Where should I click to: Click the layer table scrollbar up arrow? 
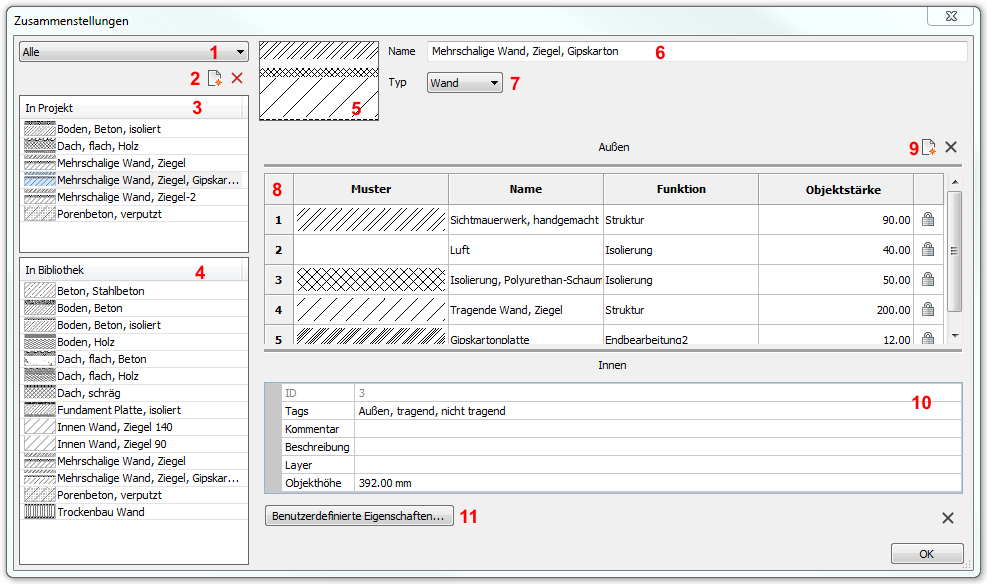(955, 182)
